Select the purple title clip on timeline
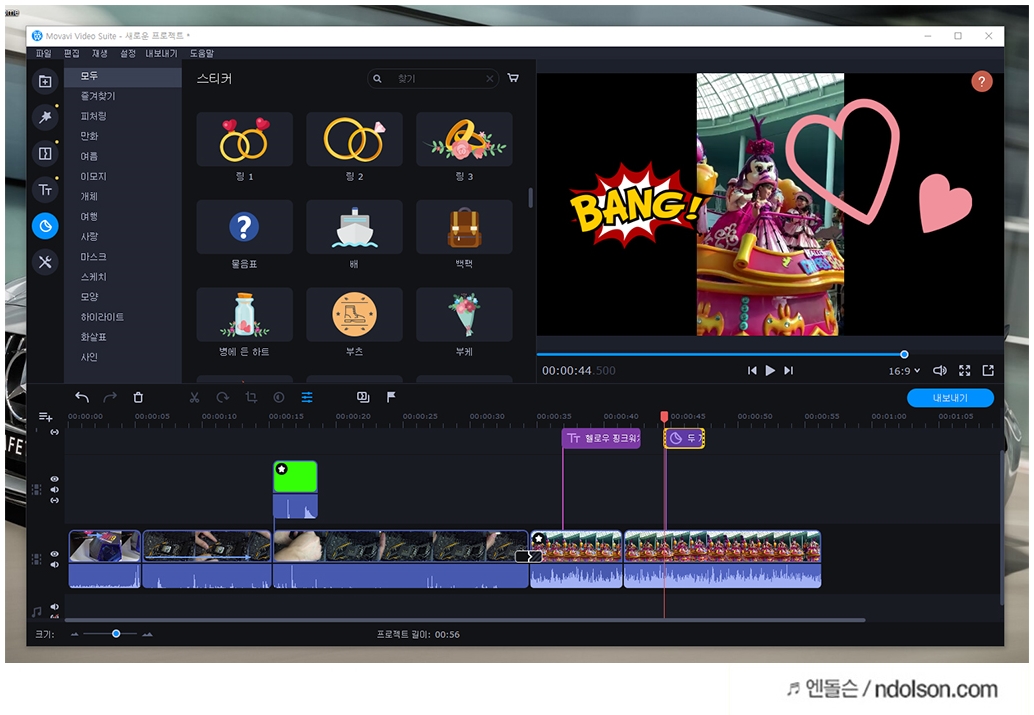The width and height of the screenshot is (1034, 715). pos(601,438)
